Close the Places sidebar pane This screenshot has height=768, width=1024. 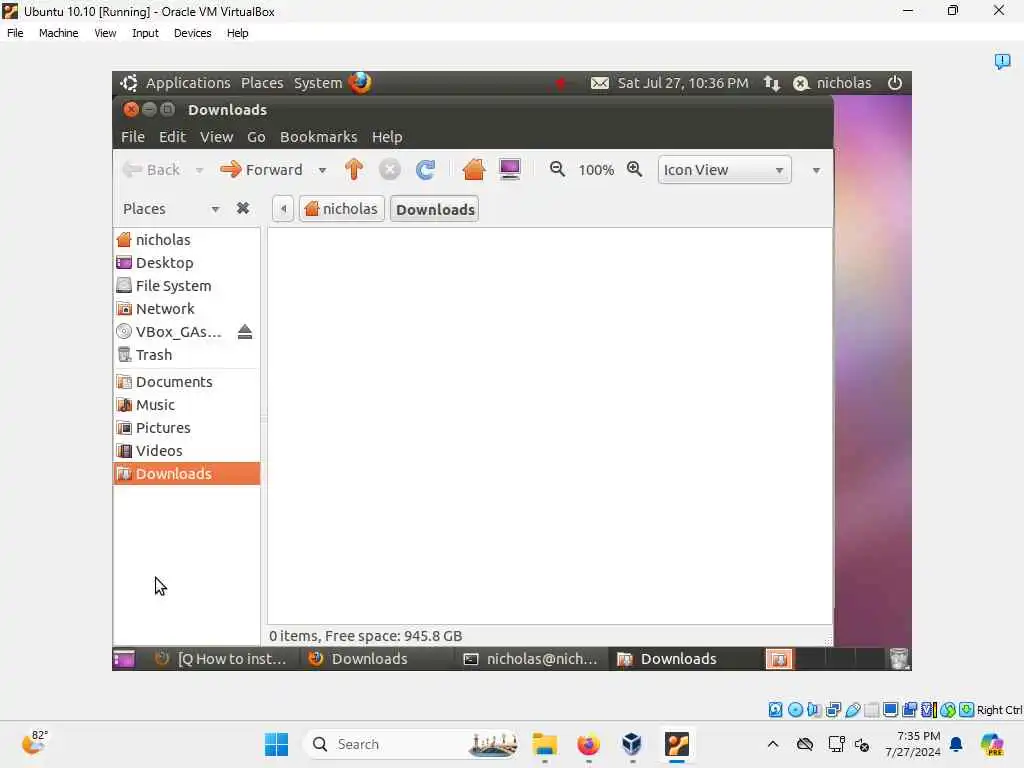(x=243, y=208)
